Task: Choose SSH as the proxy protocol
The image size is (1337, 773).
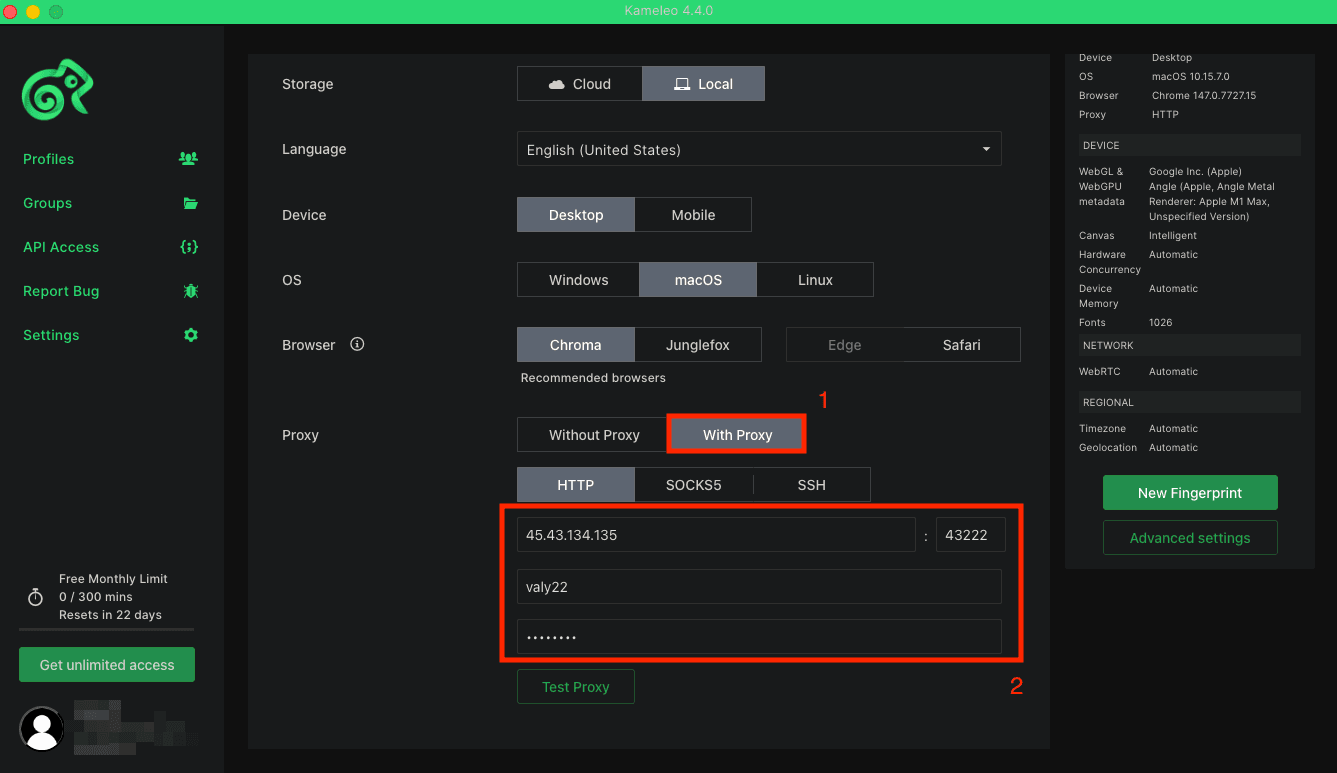Action: click(811, 484)
